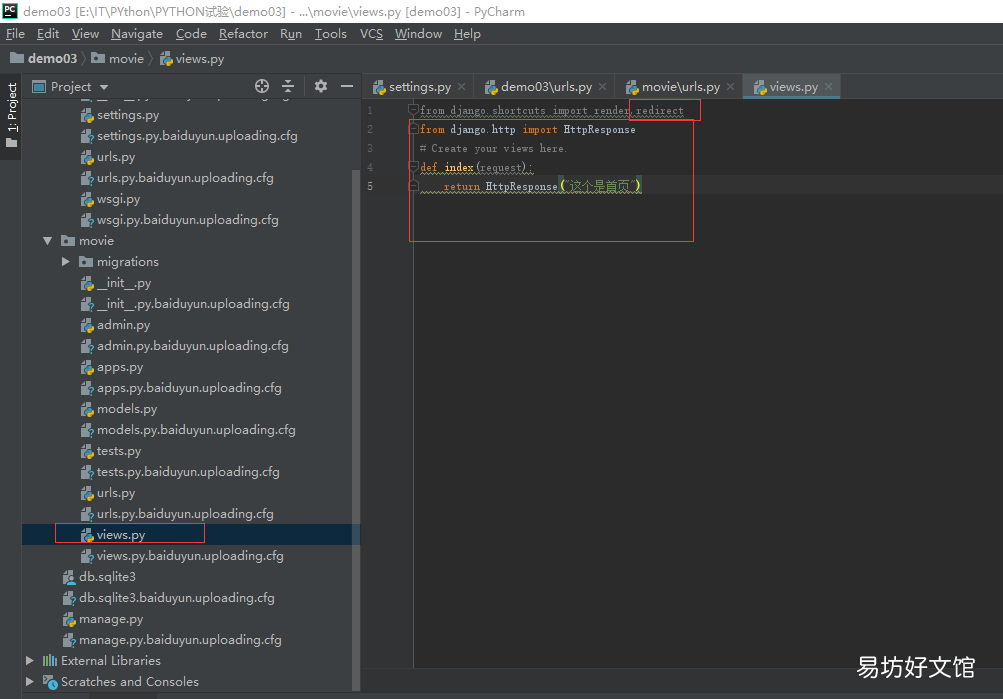Open the VCS menu
The height and width of the screenshot is (699, 1003).
pyautogui.click(x=371, y=34)
